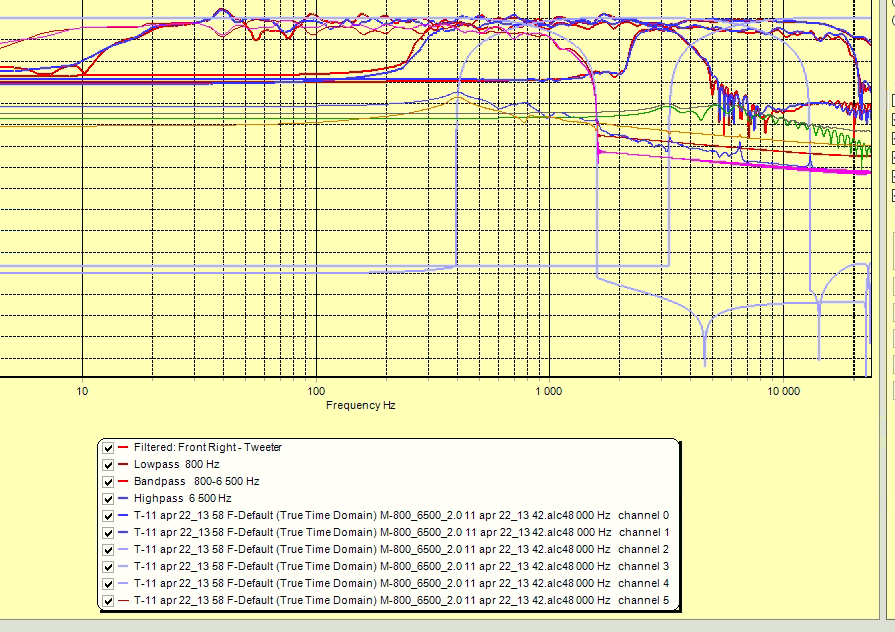
Task: Click the 'Frequency Hz' axis title
Action: point(361,405)
